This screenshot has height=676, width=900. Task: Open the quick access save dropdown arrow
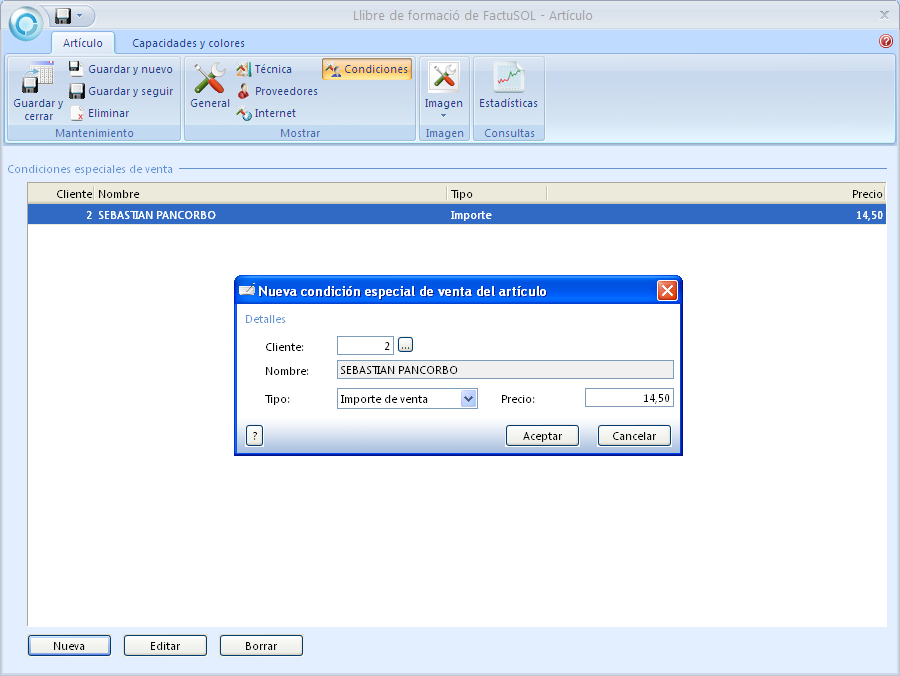(79, 16)
